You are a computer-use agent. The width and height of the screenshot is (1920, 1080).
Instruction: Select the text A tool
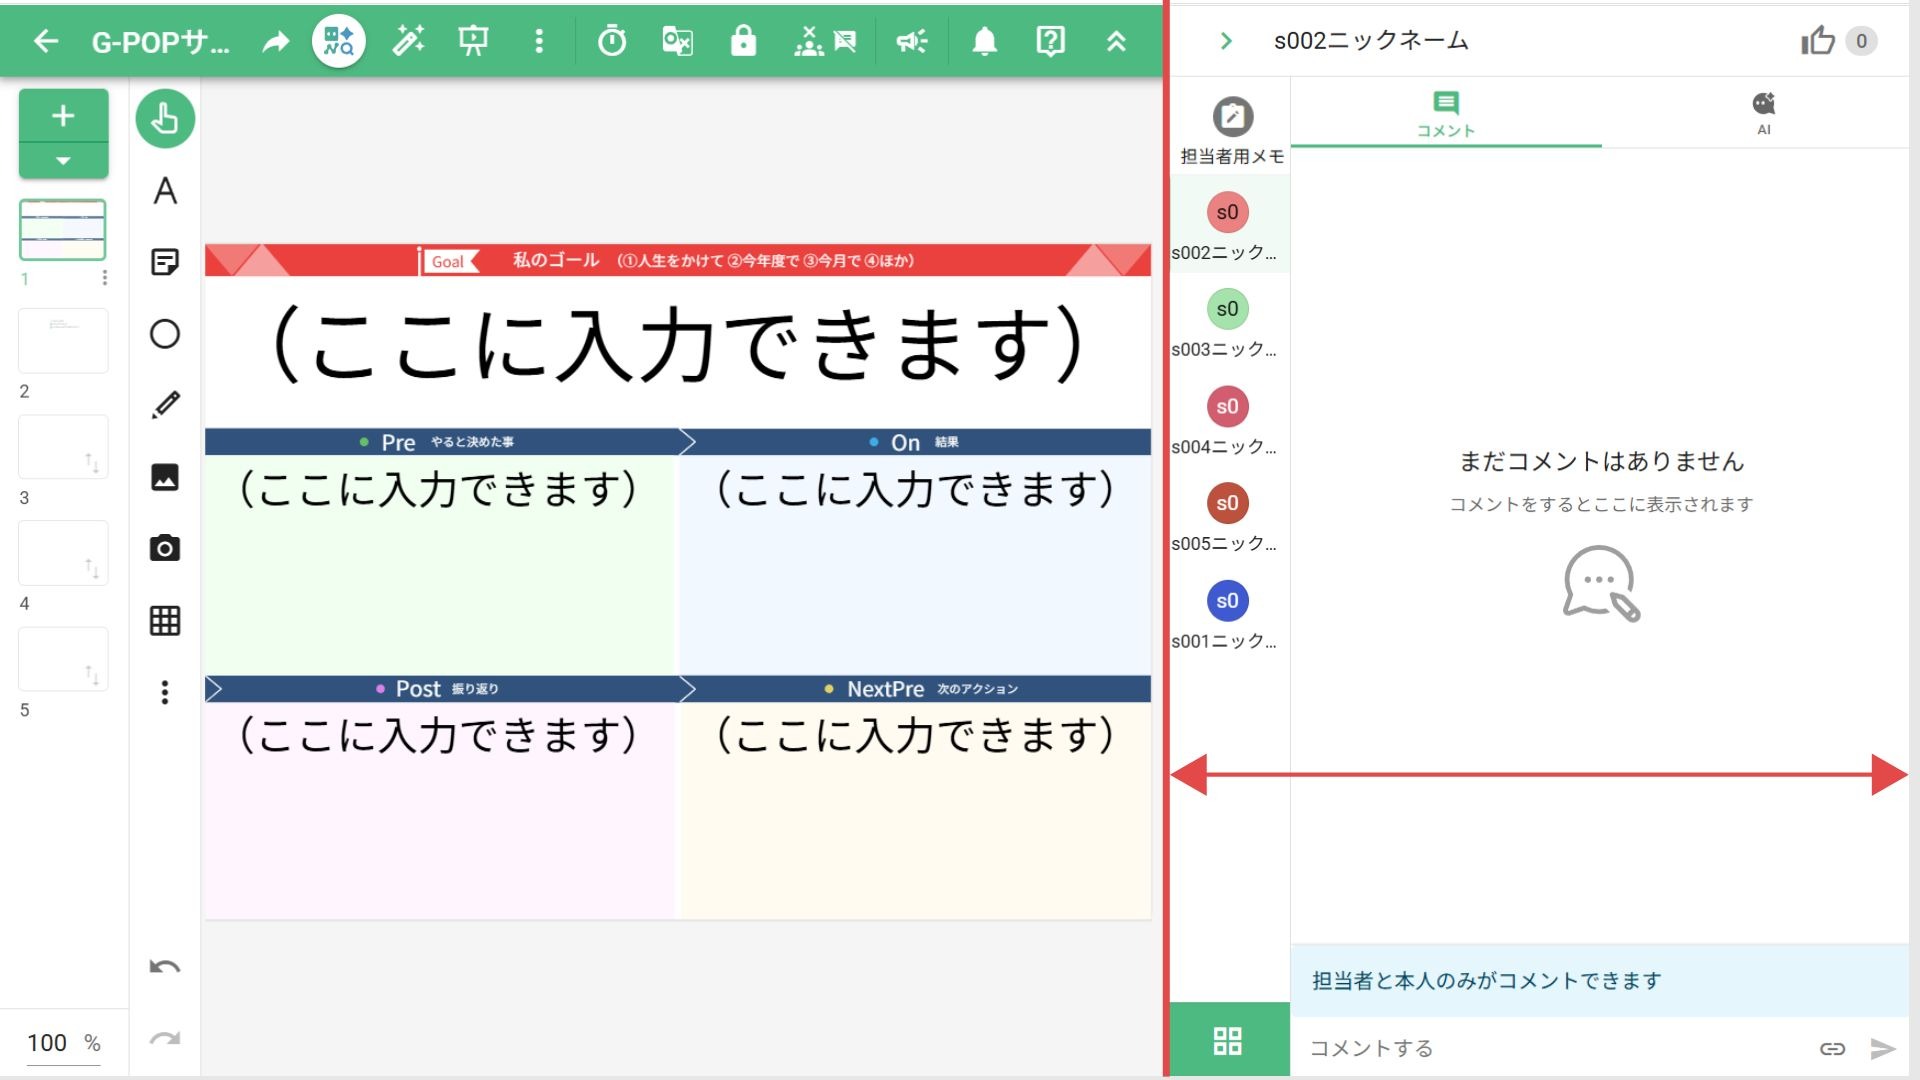(165, 191)
